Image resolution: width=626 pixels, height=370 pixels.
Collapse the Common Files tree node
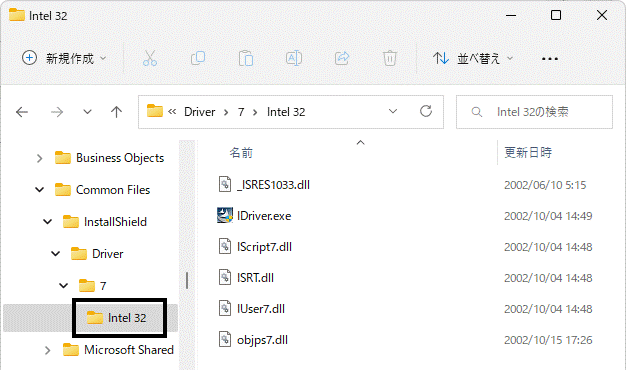[x=40, y=190]
